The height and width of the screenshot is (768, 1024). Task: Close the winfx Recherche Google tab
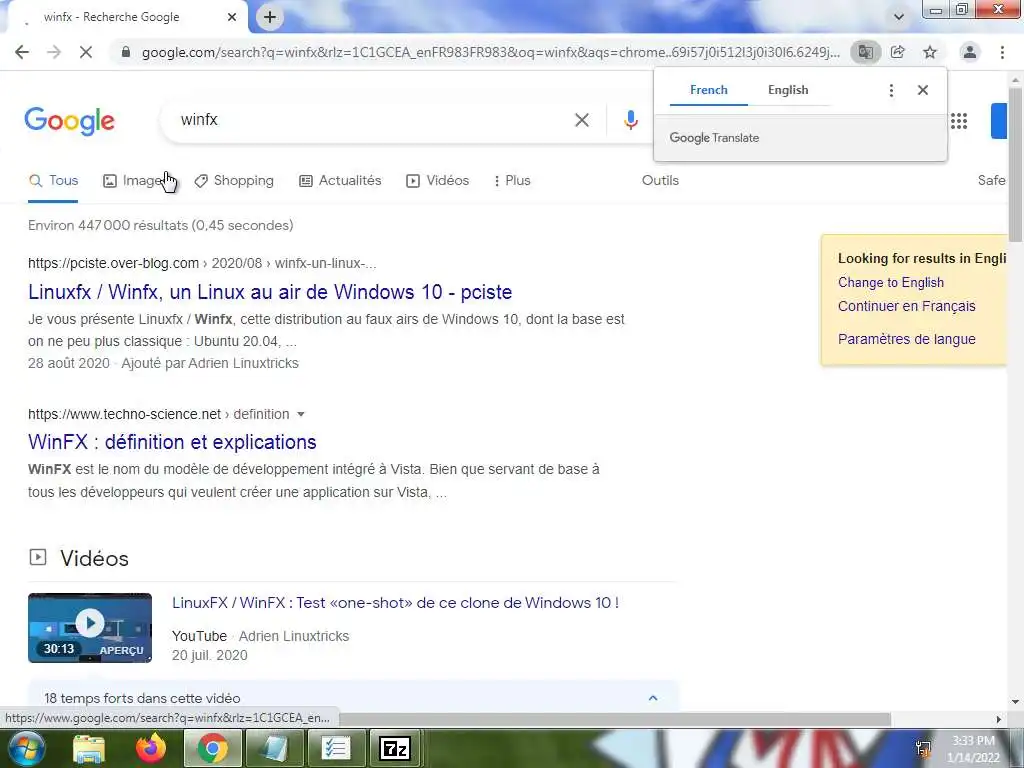pyautogui.click(x=232, y=17)
